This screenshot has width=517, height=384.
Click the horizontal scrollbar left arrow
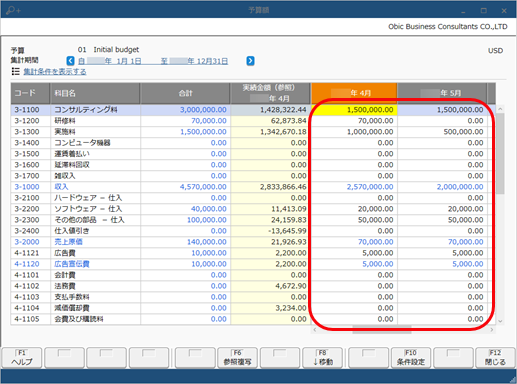click(x=315, y=330)
